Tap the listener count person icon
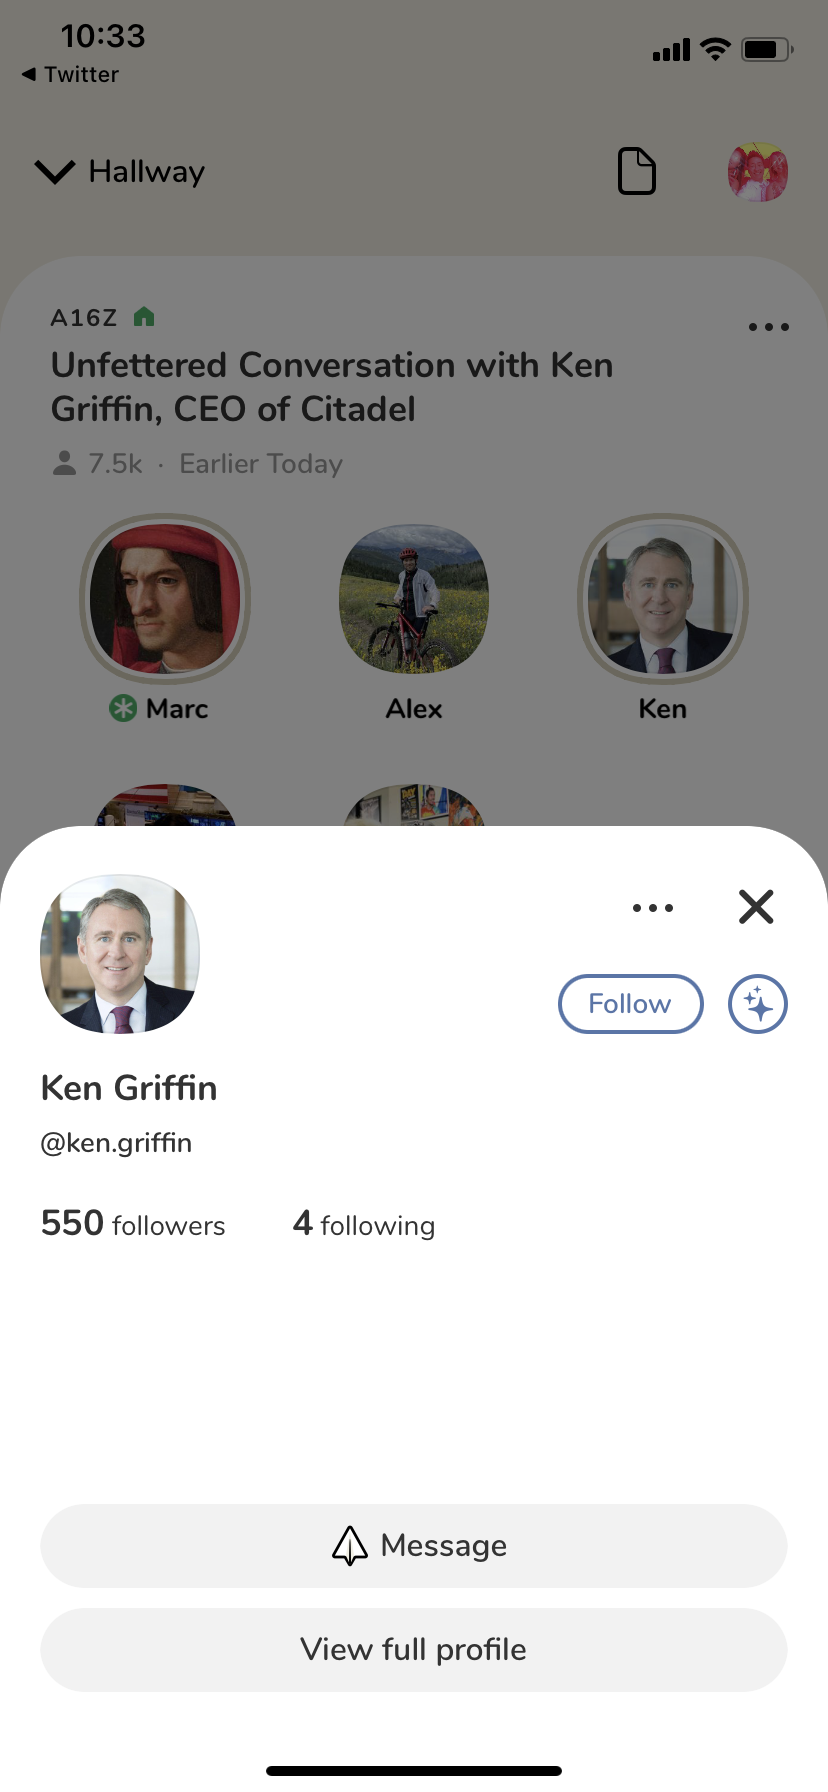Viewport: 828px width, 1792px height. [x=64, y=463]
